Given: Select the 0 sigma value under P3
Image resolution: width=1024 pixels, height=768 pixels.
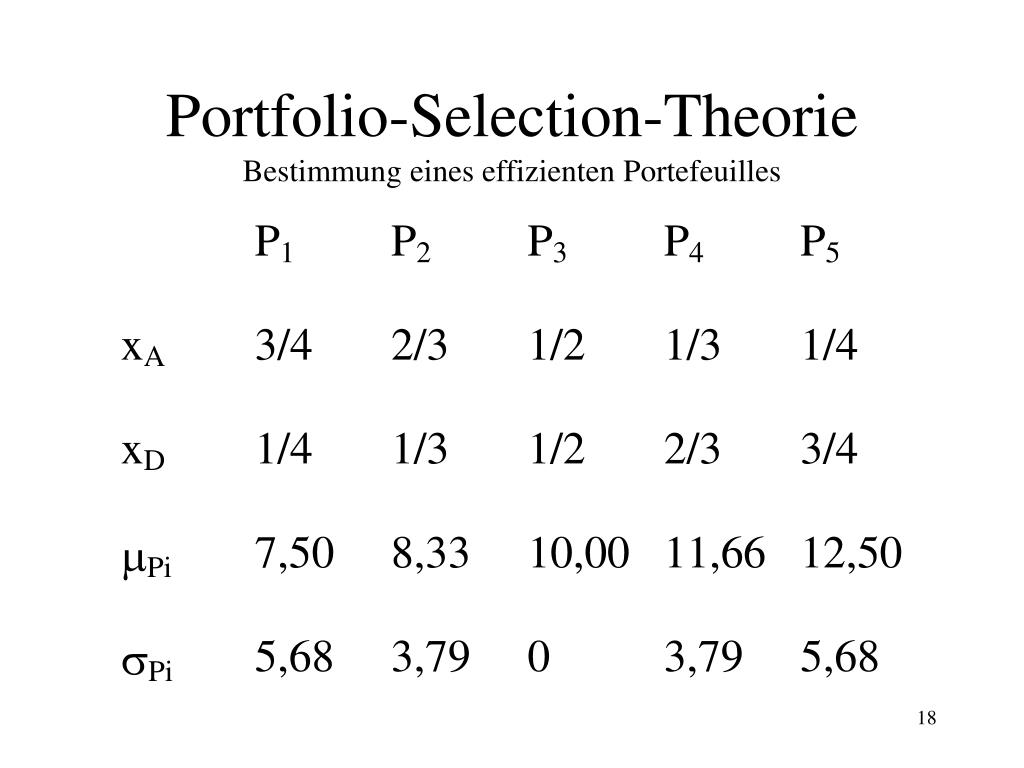Looking at the screenshot, I should [539, 656].
